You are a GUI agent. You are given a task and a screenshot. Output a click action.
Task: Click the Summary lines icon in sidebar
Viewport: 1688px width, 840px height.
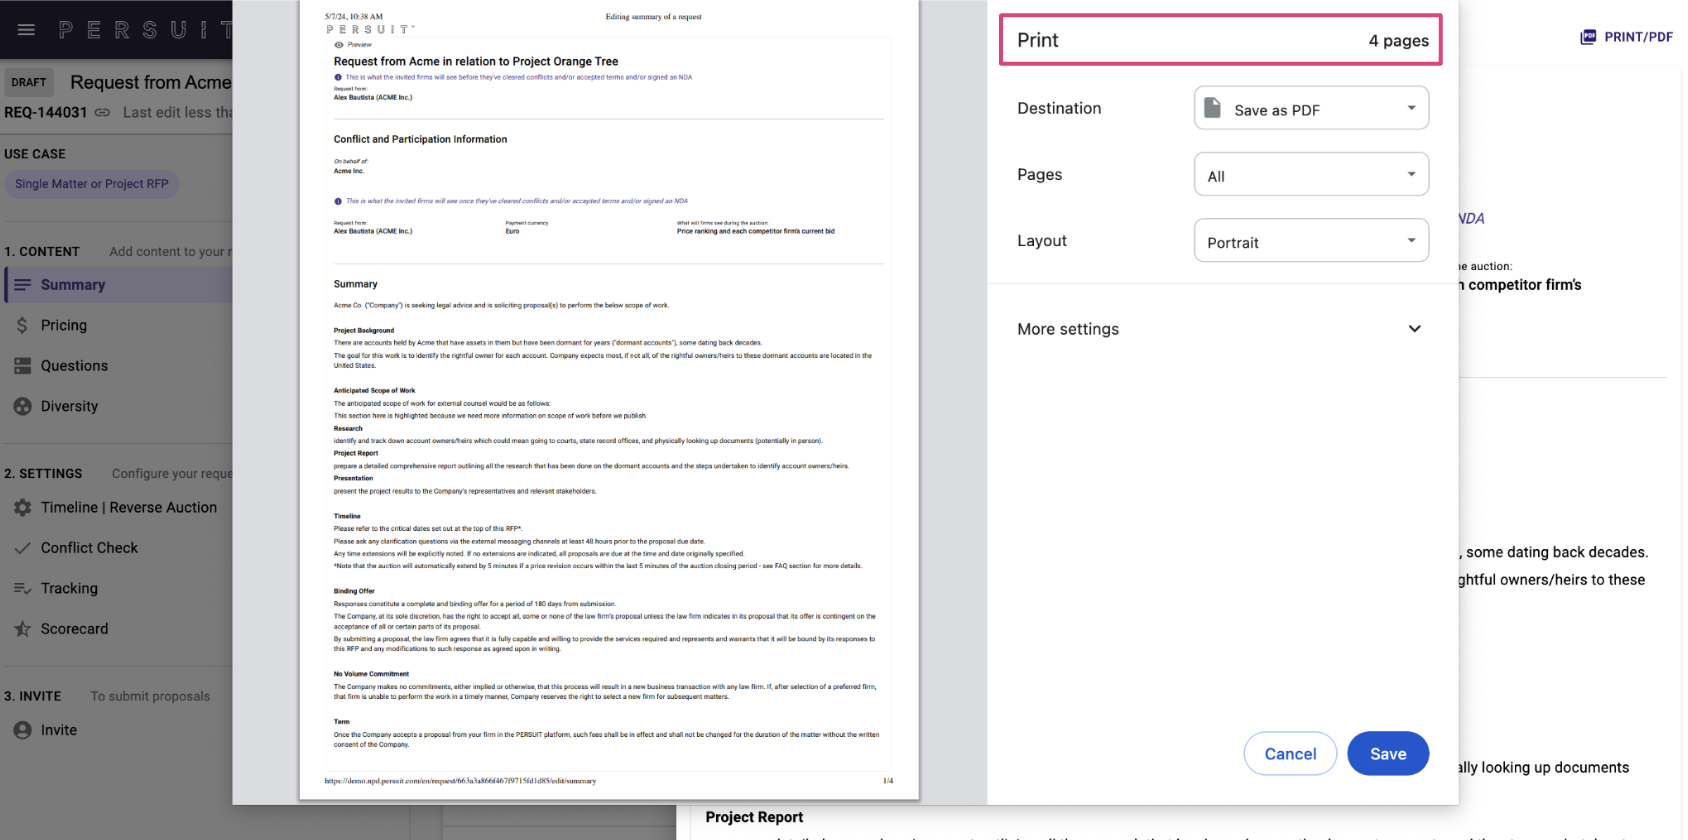click(x=22, y=285)
